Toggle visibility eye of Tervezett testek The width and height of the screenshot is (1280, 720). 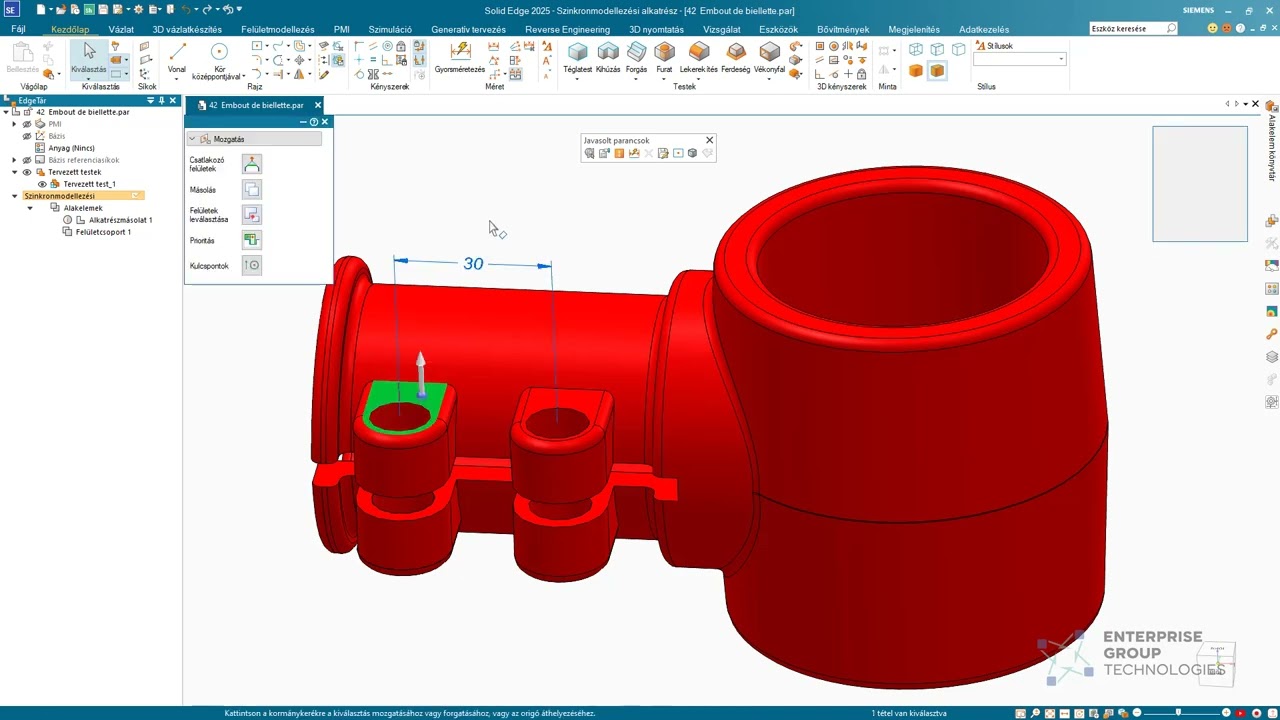27,172
